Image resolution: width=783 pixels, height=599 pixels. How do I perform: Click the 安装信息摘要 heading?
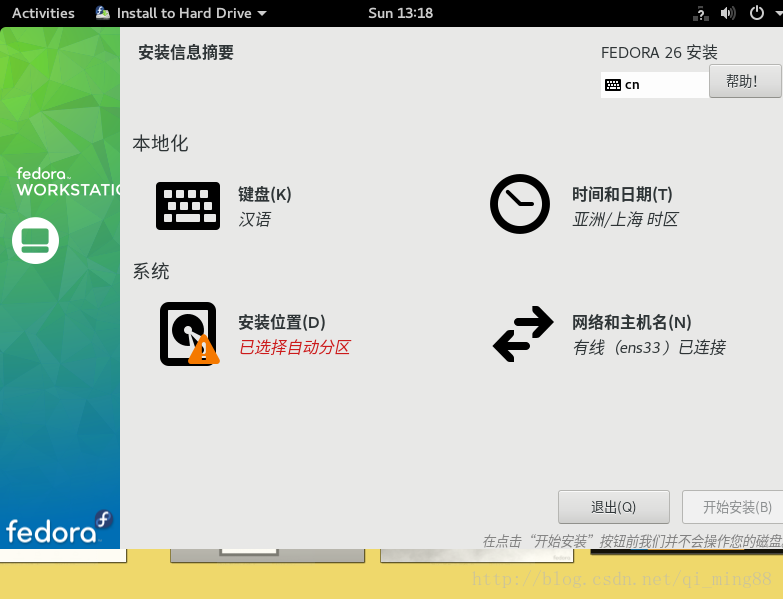(186, 52)
